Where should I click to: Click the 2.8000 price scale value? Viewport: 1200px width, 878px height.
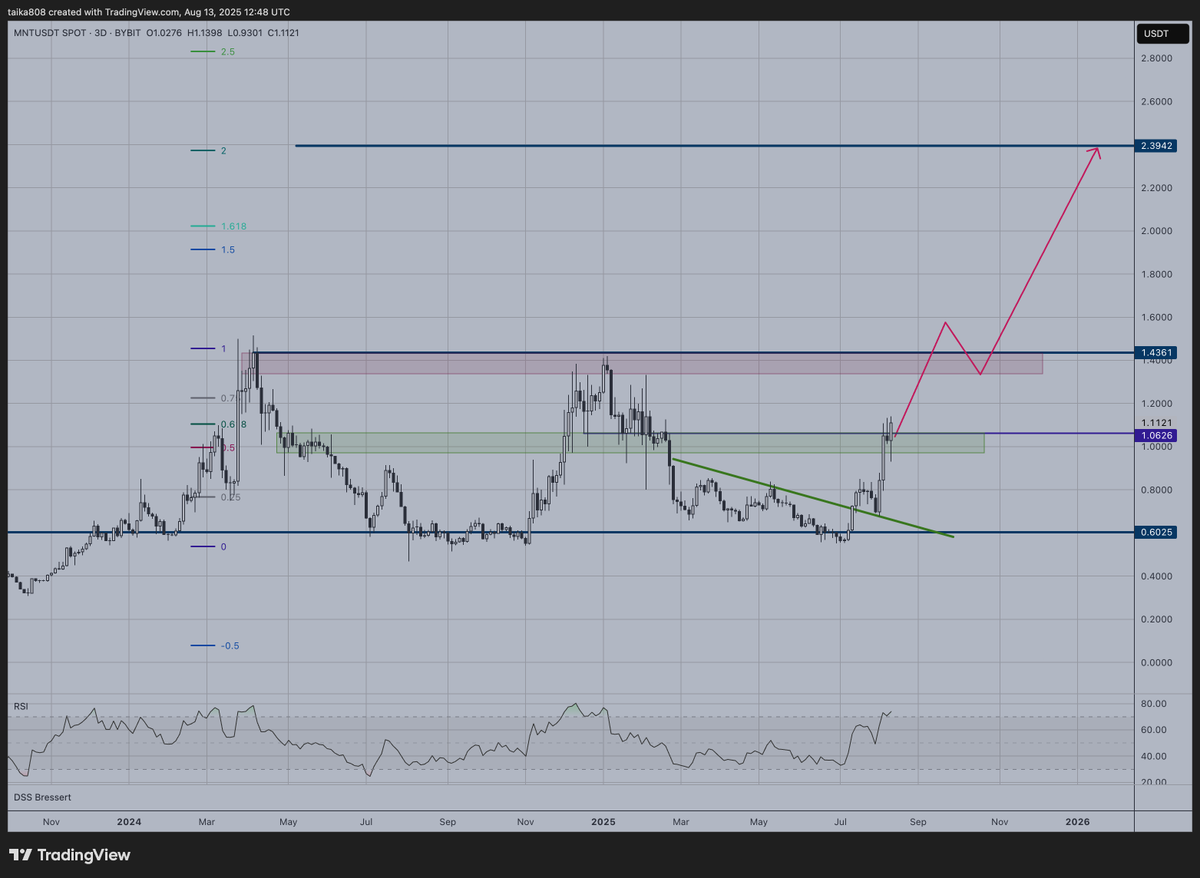click(x=1156, y=59)
